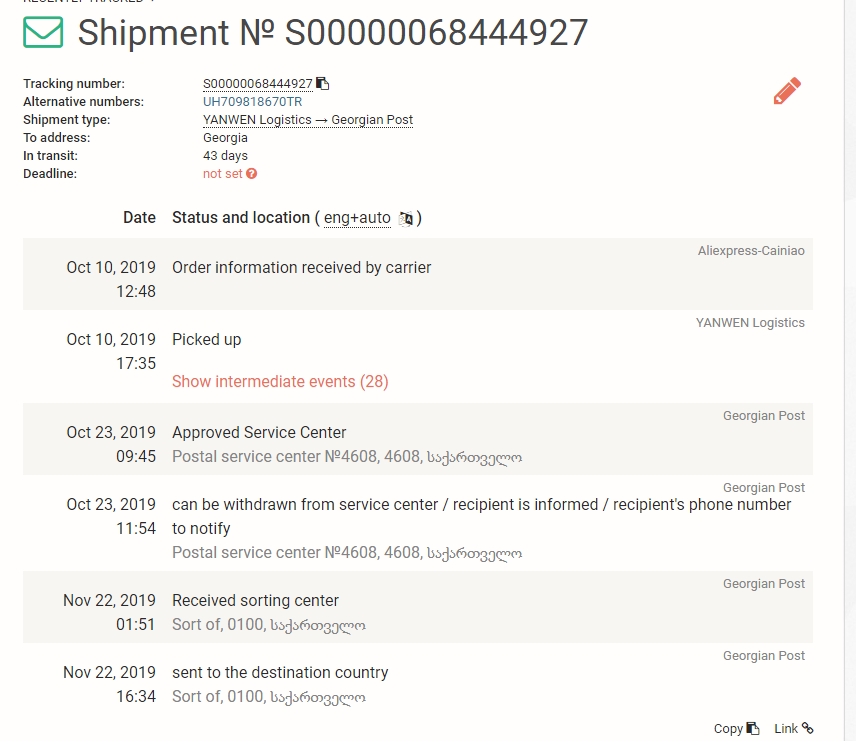Click the YANWEN Logistics carrier label on the Picked up event
Image resolution: width=856 pixels, height=741 pixels.
(x=750, y=323)
